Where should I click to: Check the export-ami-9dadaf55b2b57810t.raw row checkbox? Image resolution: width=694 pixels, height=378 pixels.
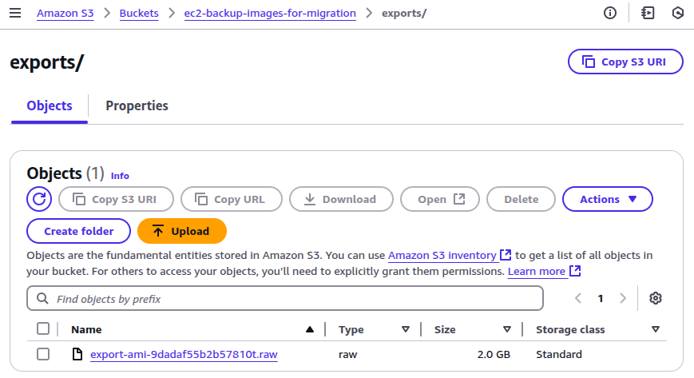pyautogui.click(x=43, y=354)
